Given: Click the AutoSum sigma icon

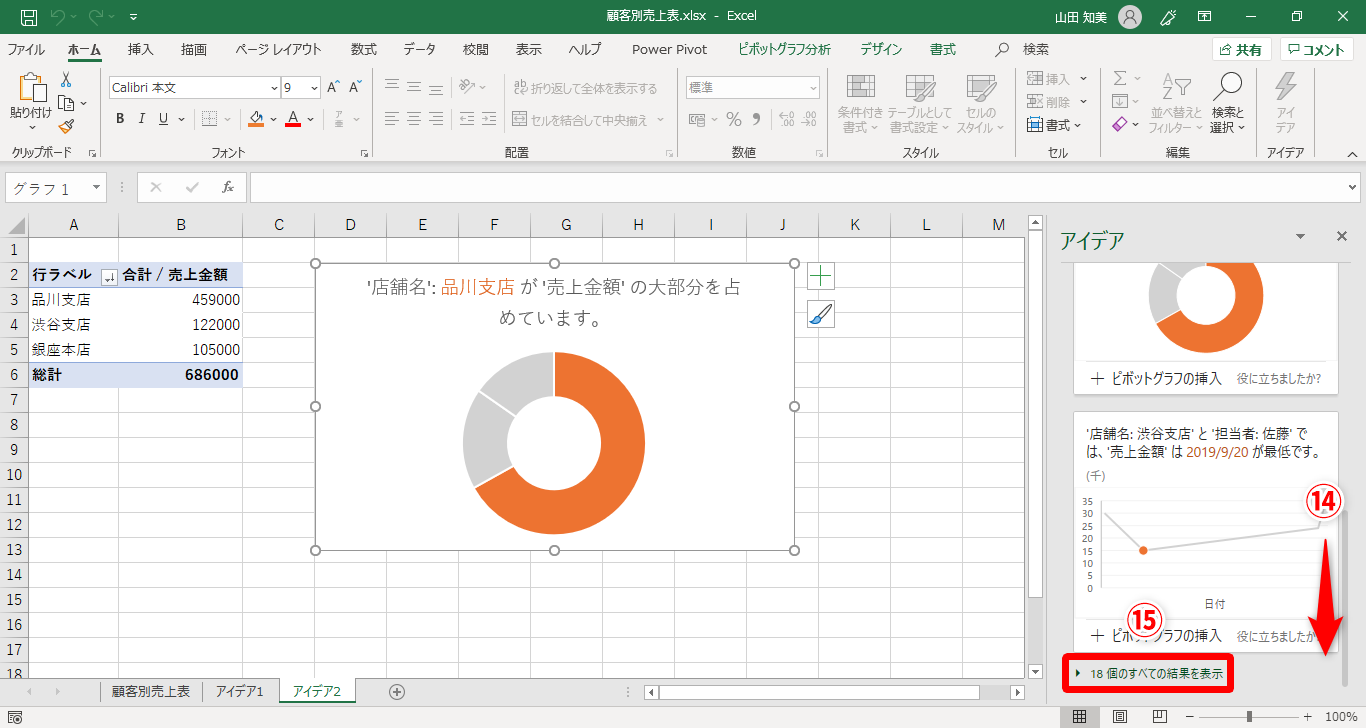Looking at the screenshot, I should tap(1120, 79).
